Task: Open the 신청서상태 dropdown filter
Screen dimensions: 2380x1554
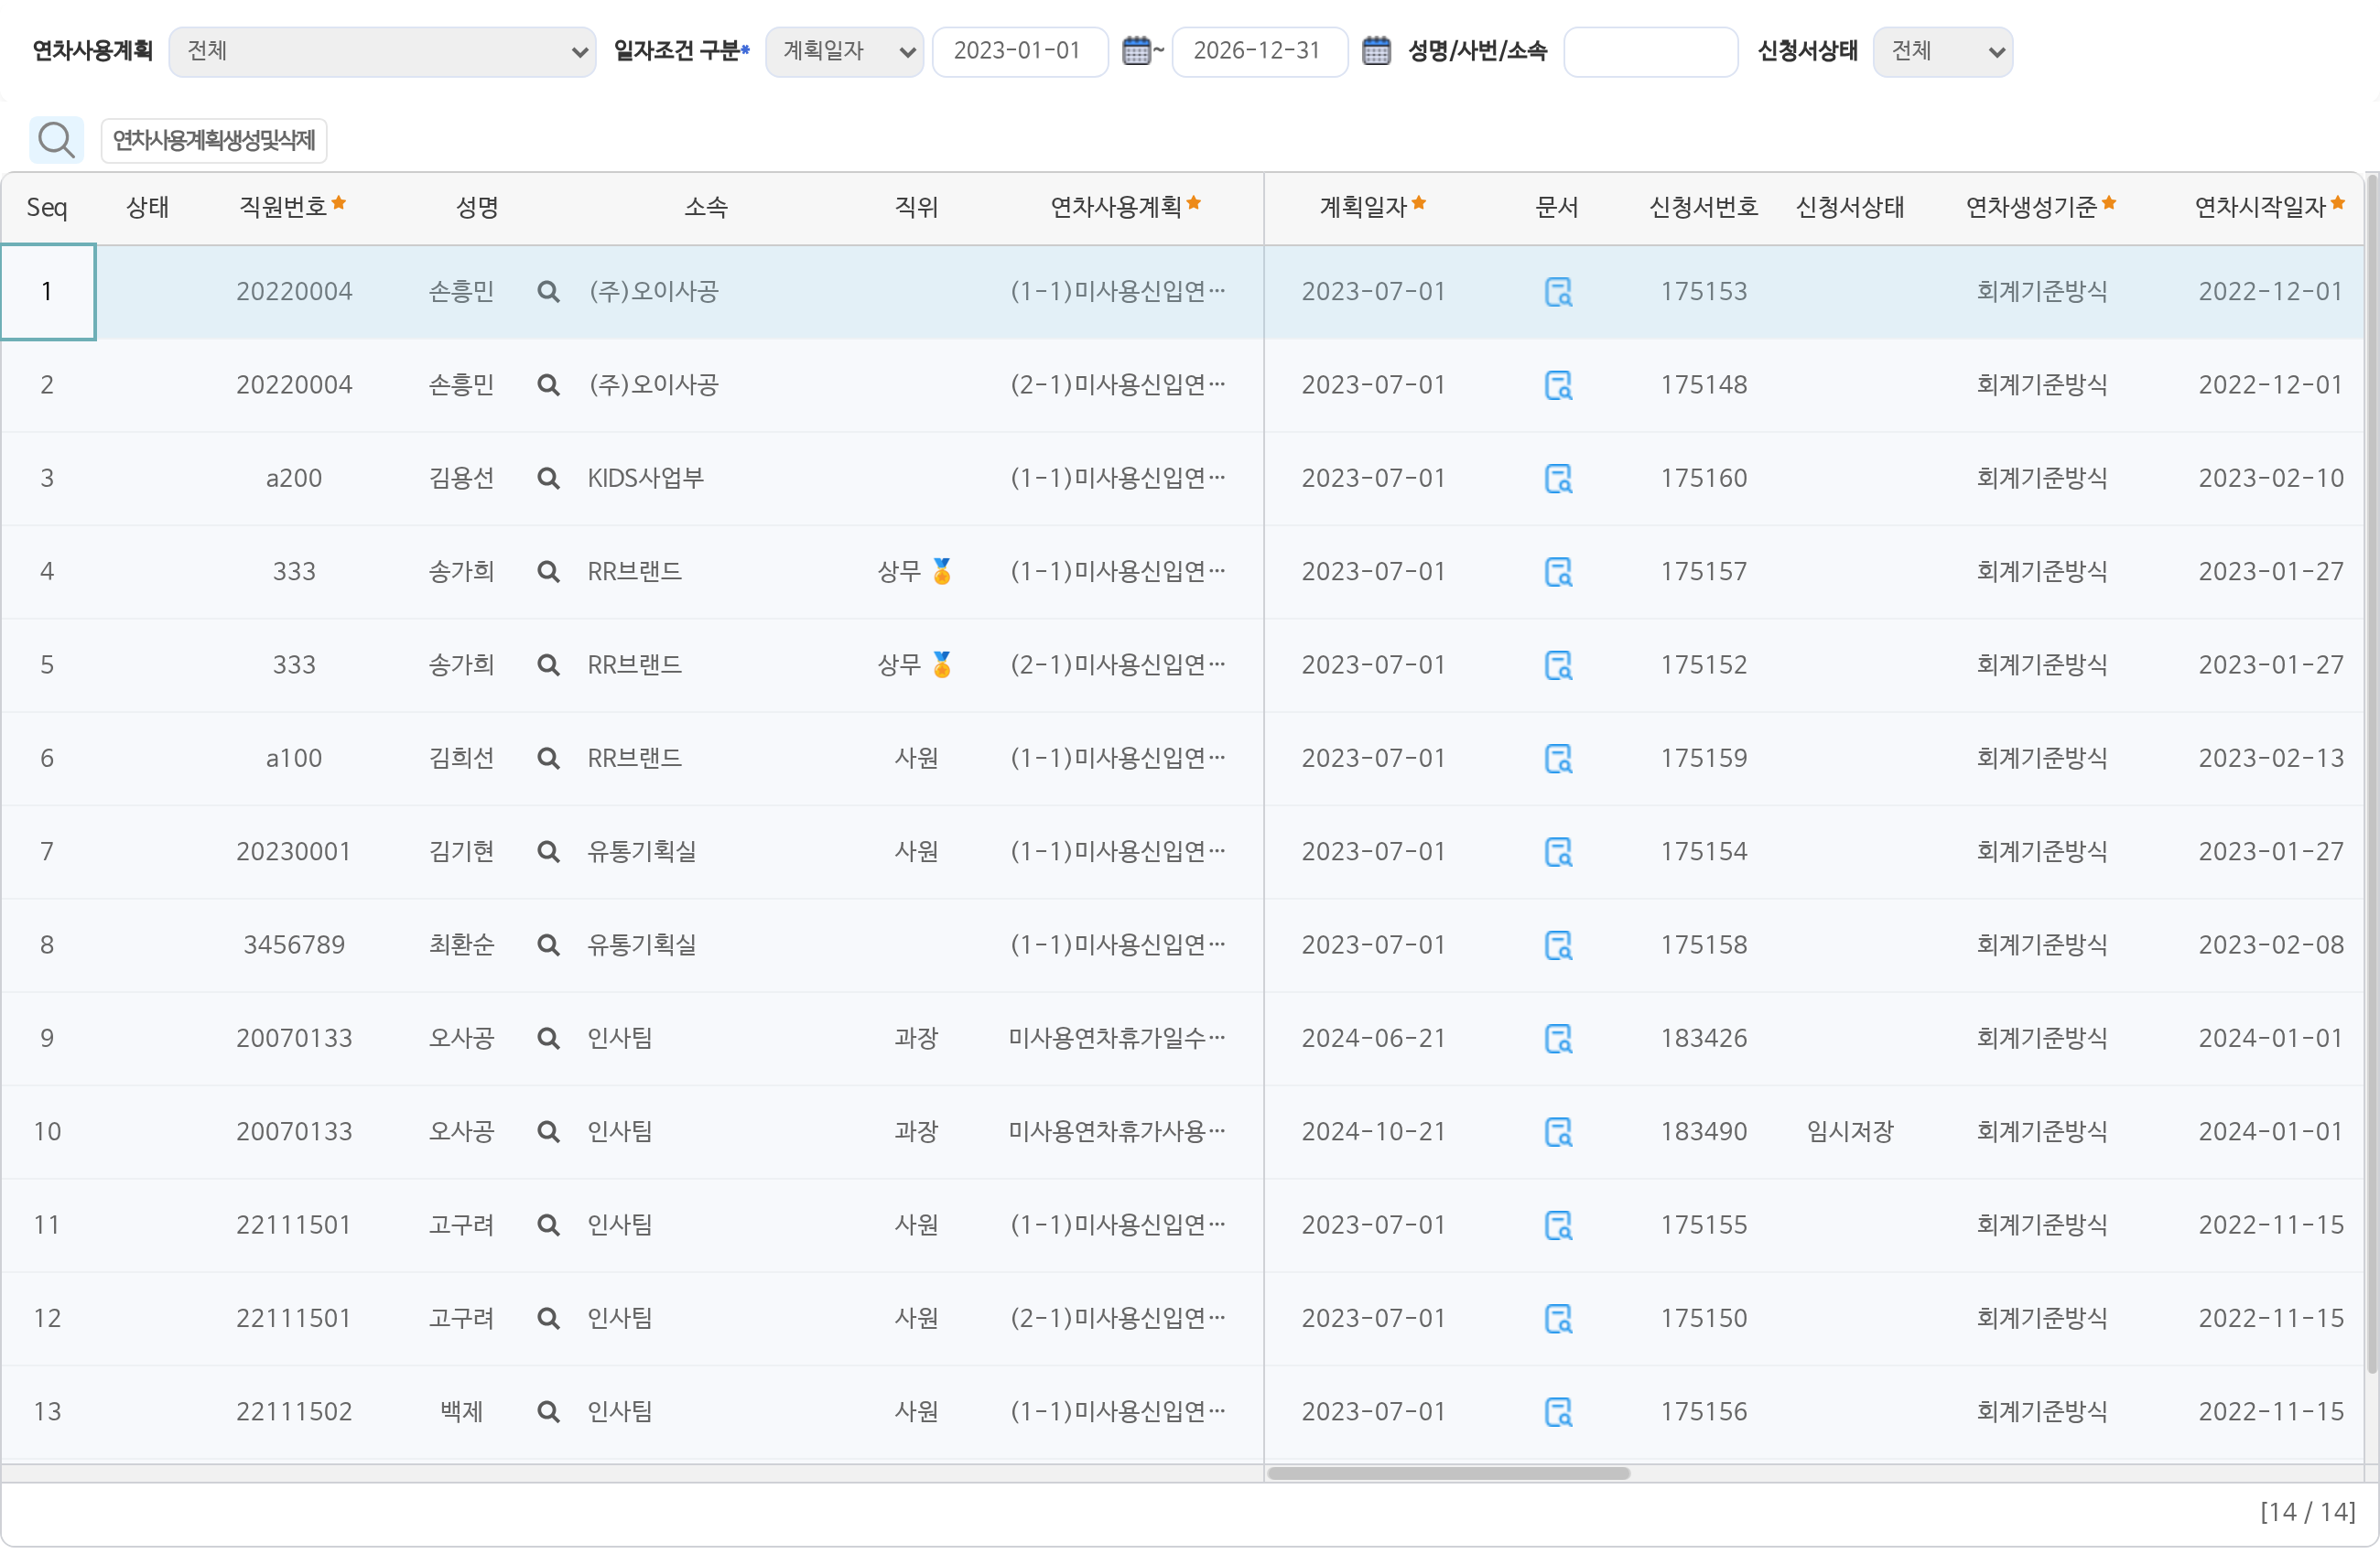Action: [x=1942, y=51]
